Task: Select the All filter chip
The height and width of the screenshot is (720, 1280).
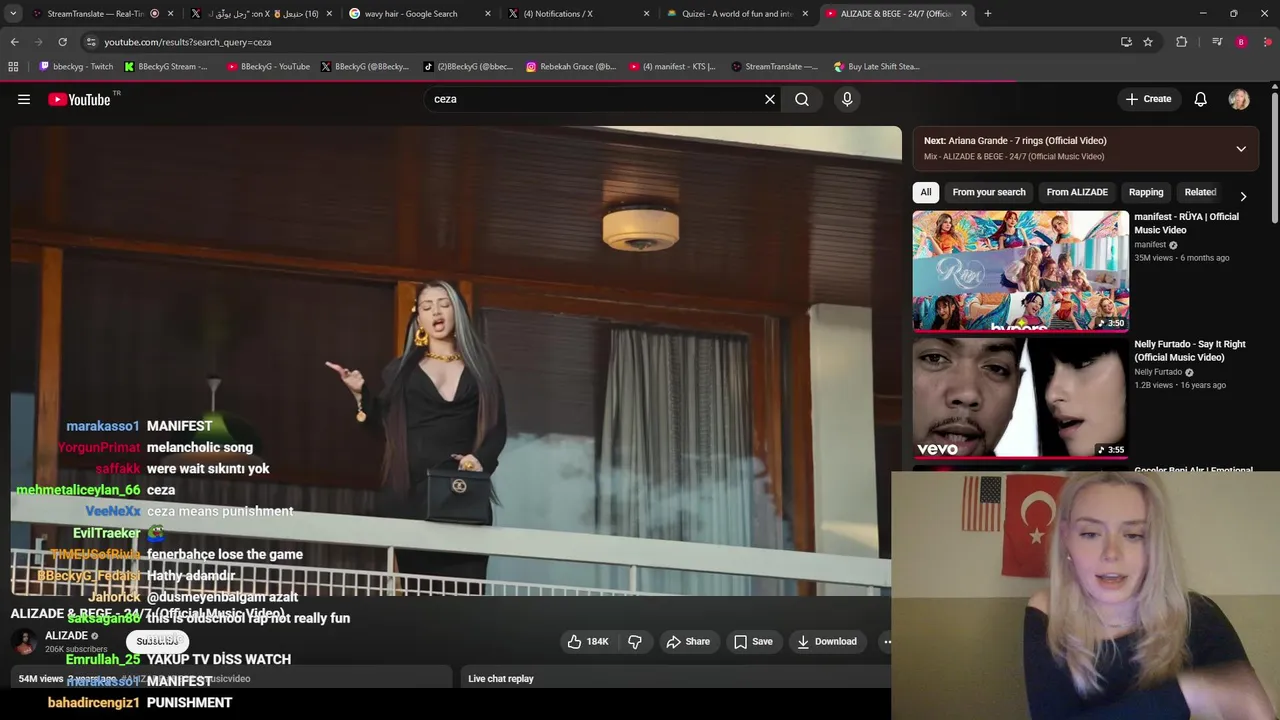Action: click(926, 192)
